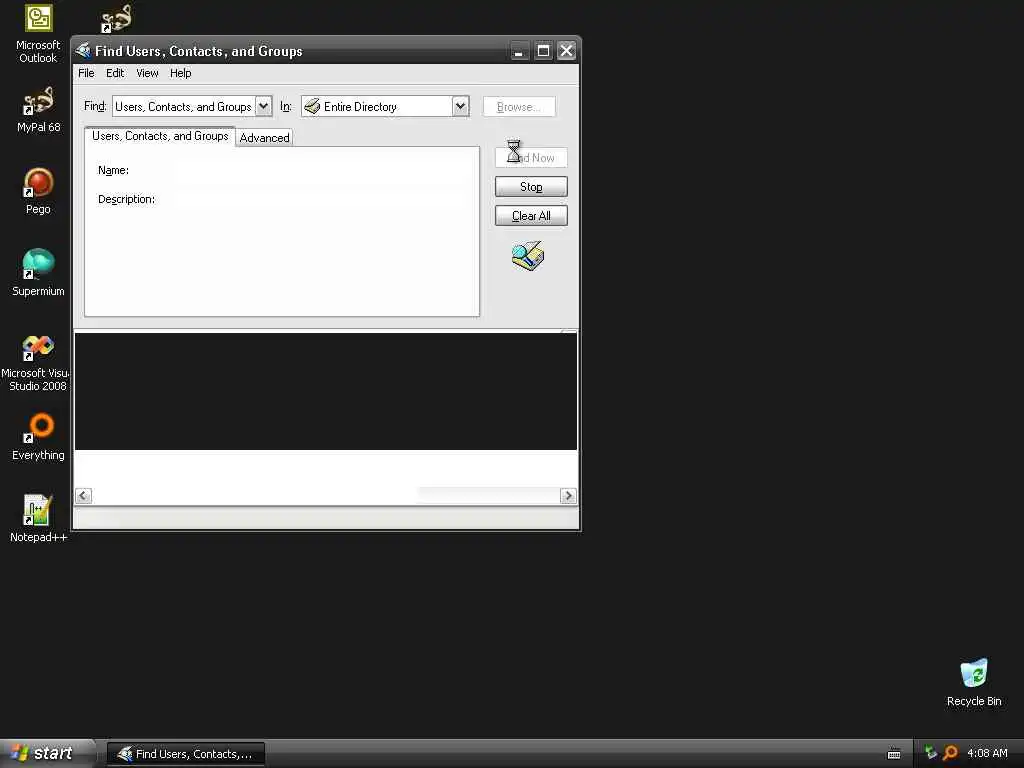Click the Find Users taskbar button
The width and height of the screenshot is (1024, 768).
click(x=185, y=754)
